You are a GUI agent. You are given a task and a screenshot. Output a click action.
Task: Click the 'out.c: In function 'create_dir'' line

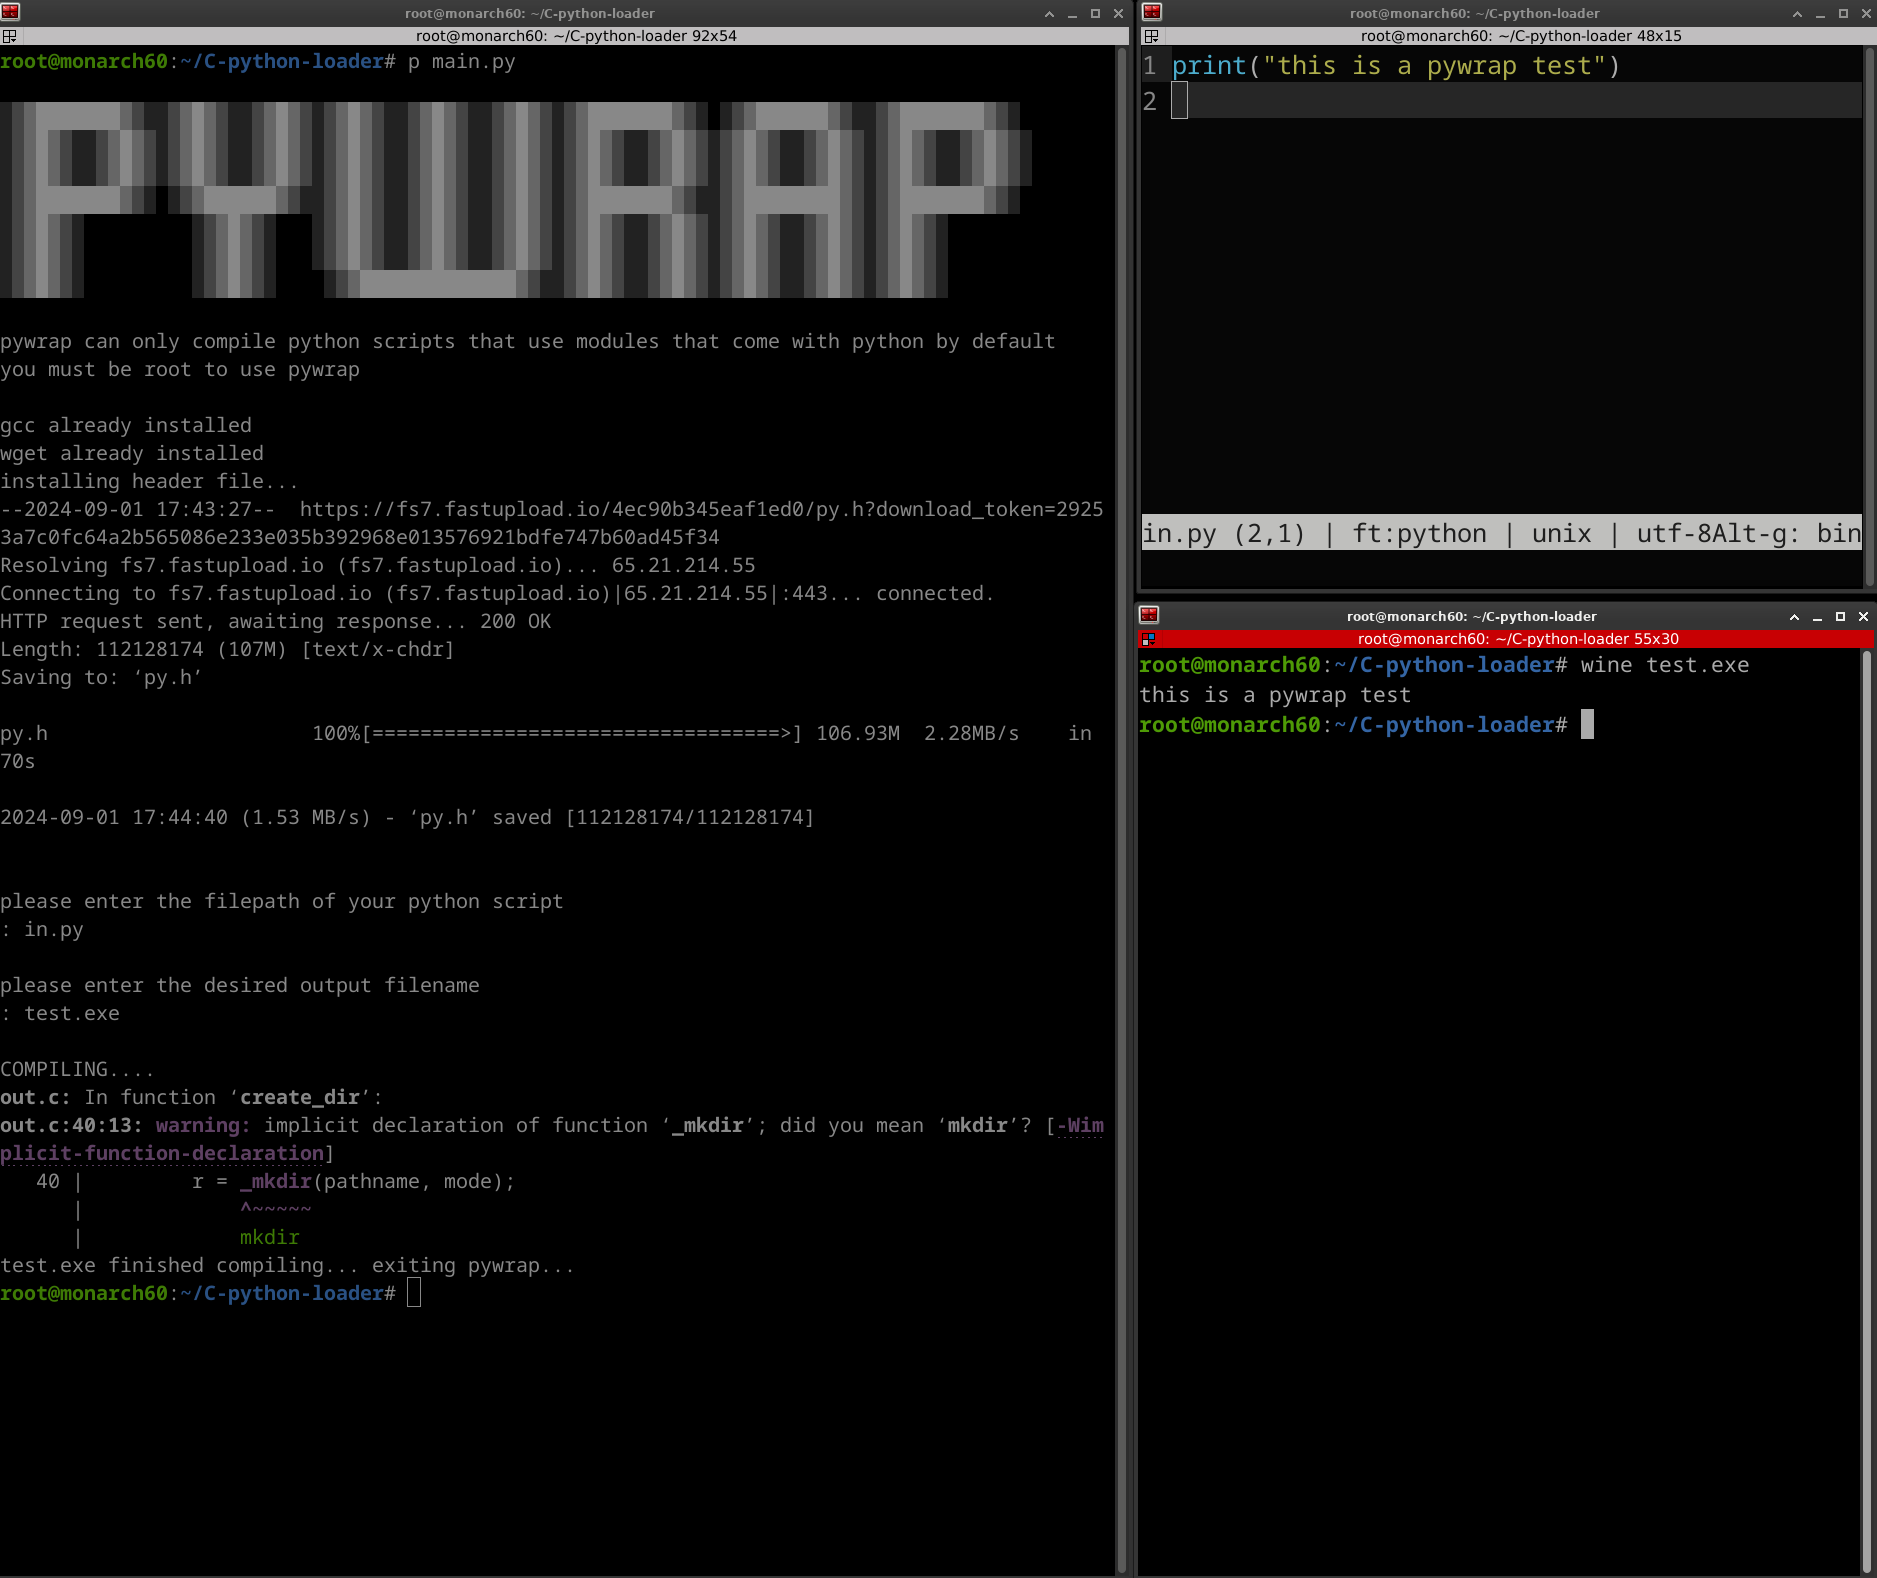point(192,1098)
